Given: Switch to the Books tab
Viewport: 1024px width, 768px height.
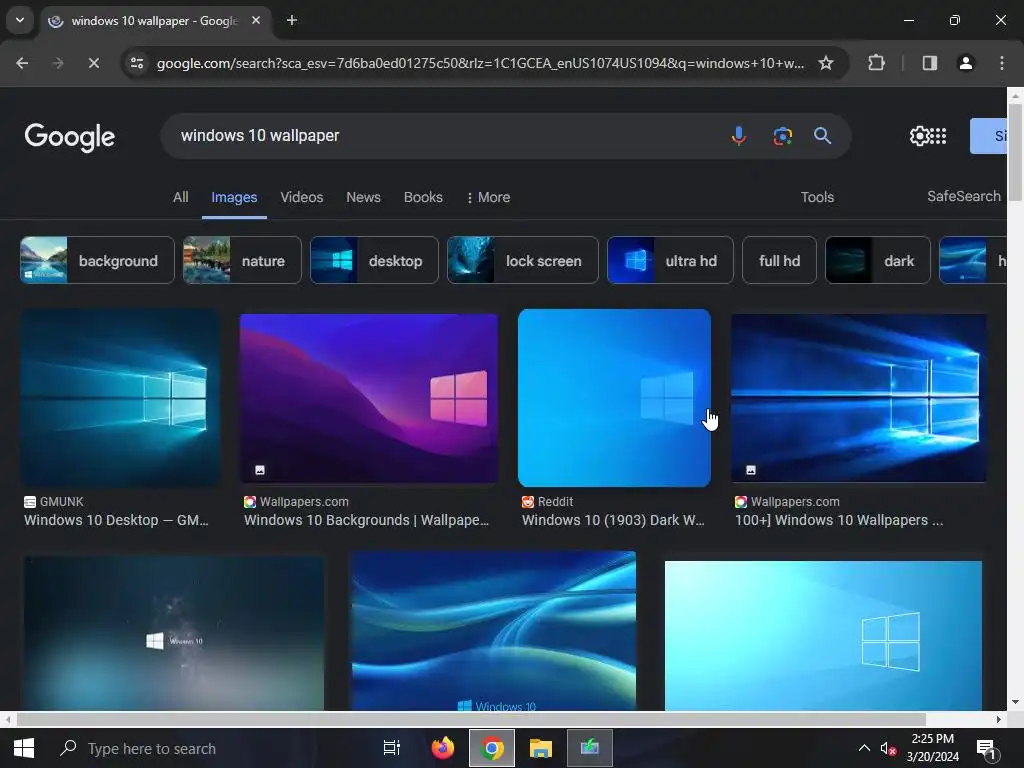Looking at the screenshot, I should 423,197.
